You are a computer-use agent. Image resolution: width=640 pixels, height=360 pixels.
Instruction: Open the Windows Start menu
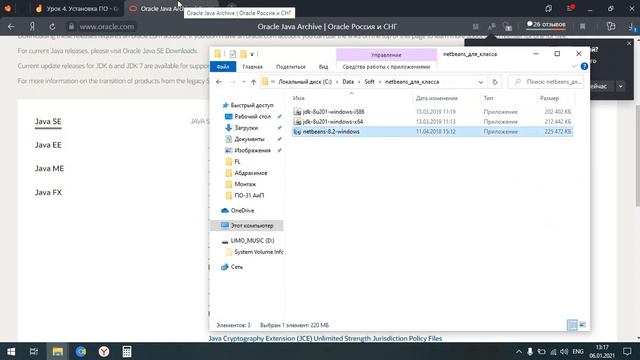point(11,351)
